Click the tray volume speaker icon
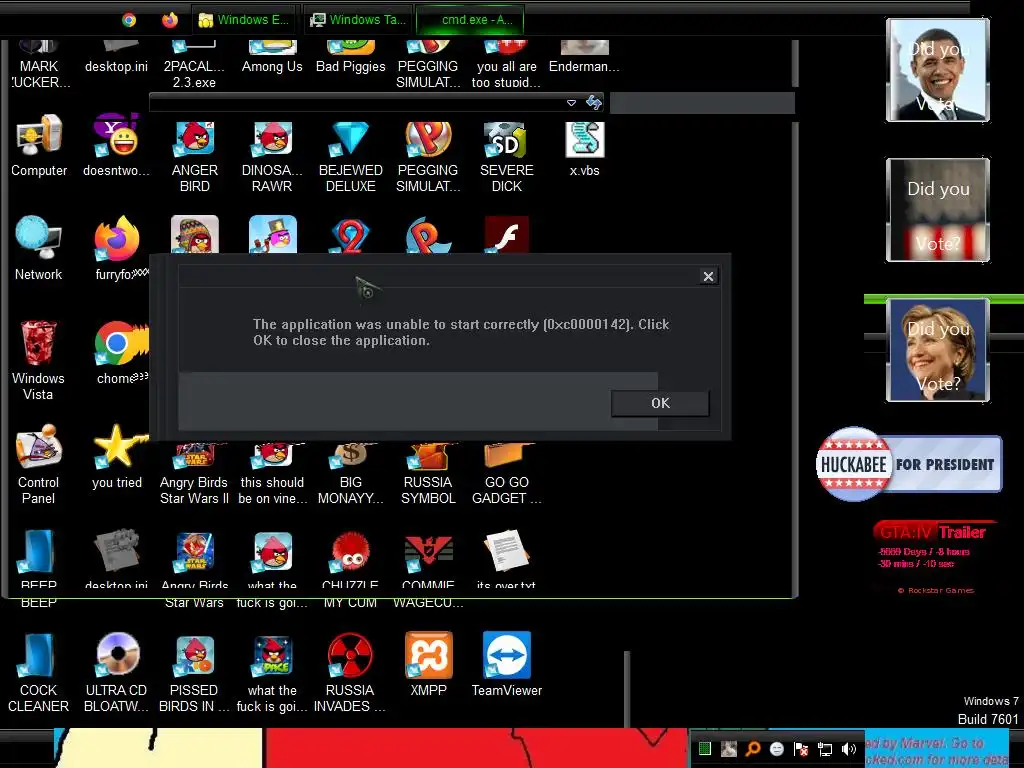1024x768 pixels. [849, 749]
